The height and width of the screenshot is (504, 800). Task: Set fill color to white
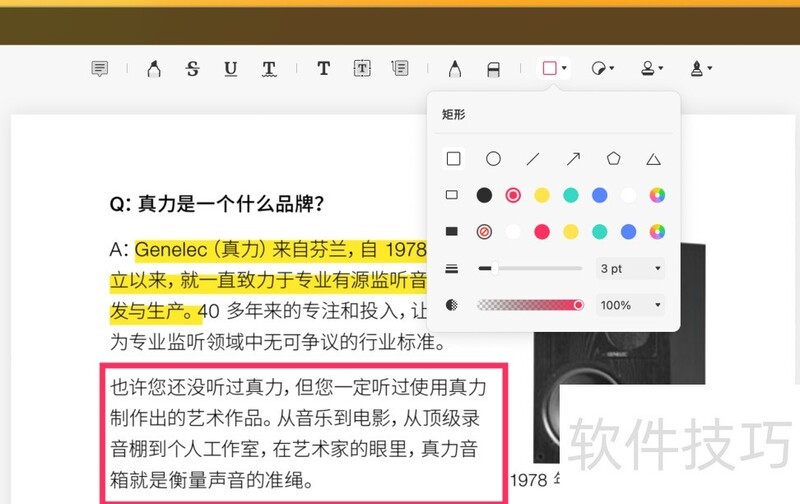coord(513,232)
